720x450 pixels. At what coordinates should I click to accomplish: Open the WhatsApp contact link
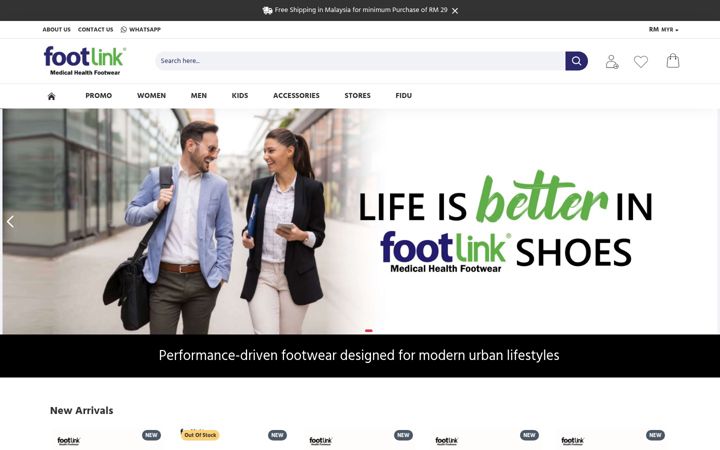141,29
